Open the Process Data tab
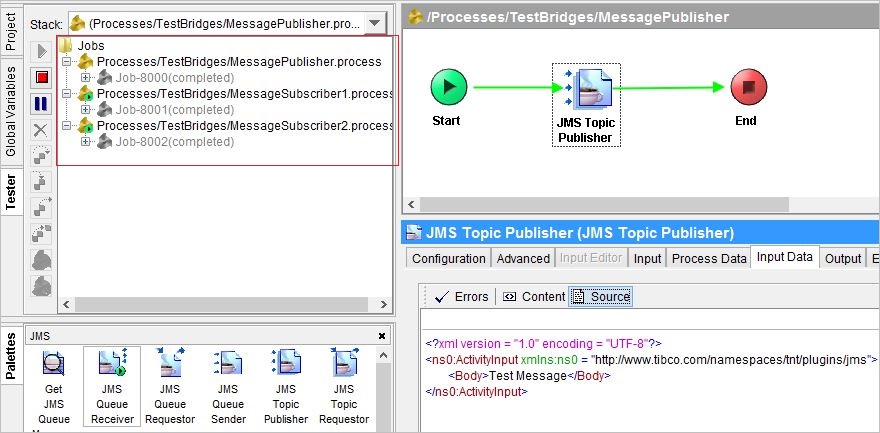 pyautogui.click(x=709, y=259)
